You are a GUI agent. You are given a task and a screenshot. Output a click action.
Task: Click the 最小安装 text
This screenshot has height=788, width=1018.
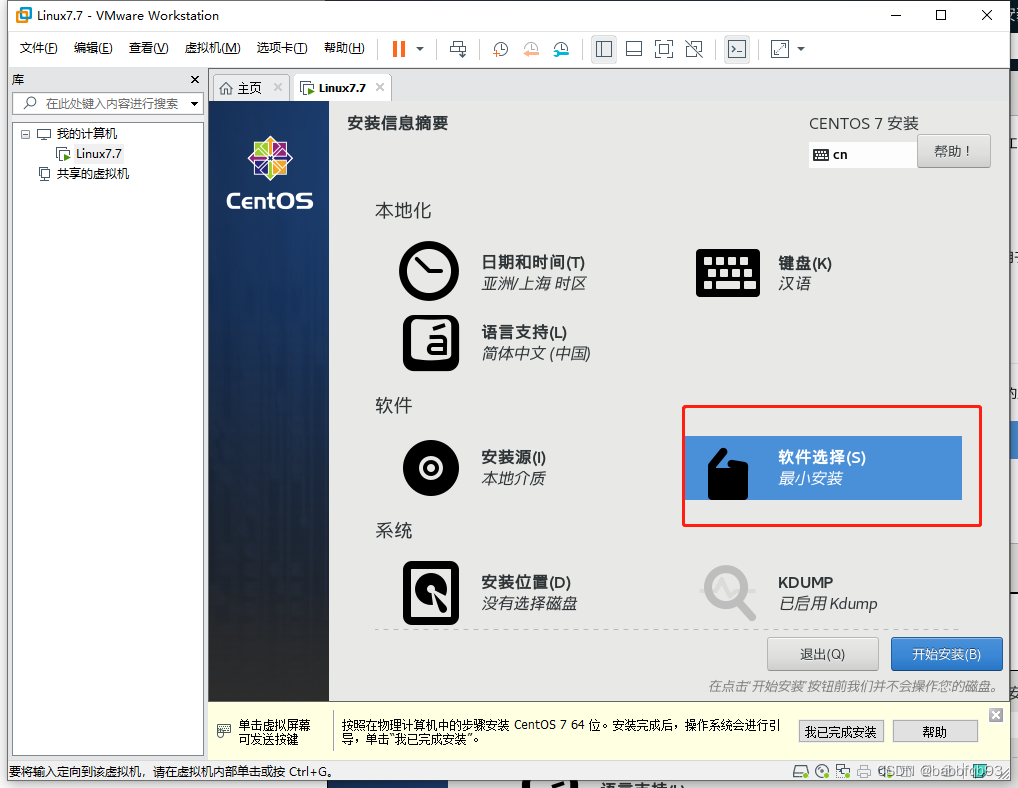tap(810, 479)
